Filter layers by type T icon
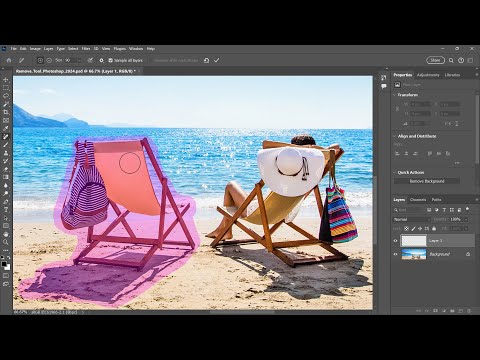 (x=444, y=210)
